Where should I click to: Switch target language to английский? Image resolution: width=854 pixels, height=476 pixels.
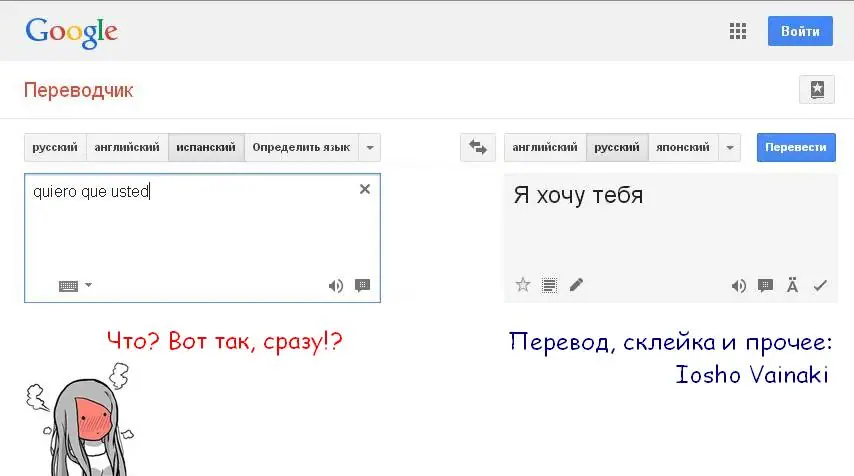(545, 148)
